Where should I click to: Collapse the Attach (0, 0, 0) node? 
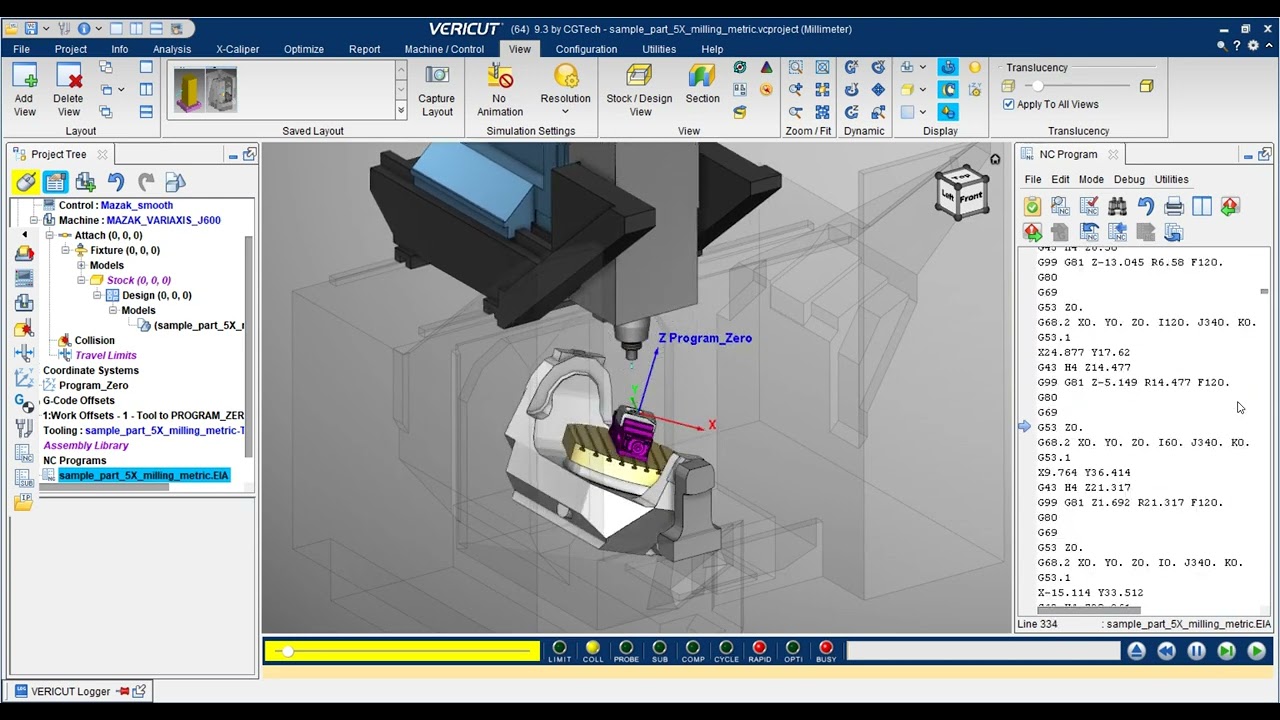point(50,235)
